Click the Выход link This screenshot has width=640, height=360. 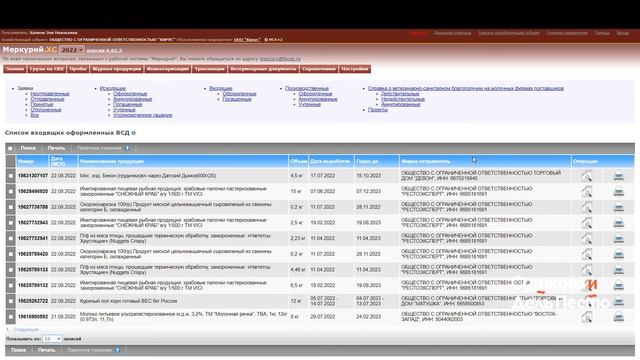pos(622,33)
